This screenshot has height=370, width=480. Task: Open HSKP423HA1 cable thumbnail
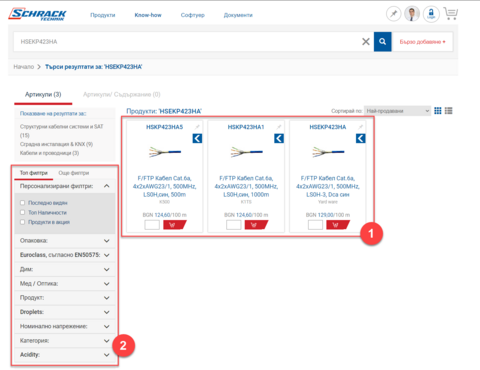246,152
